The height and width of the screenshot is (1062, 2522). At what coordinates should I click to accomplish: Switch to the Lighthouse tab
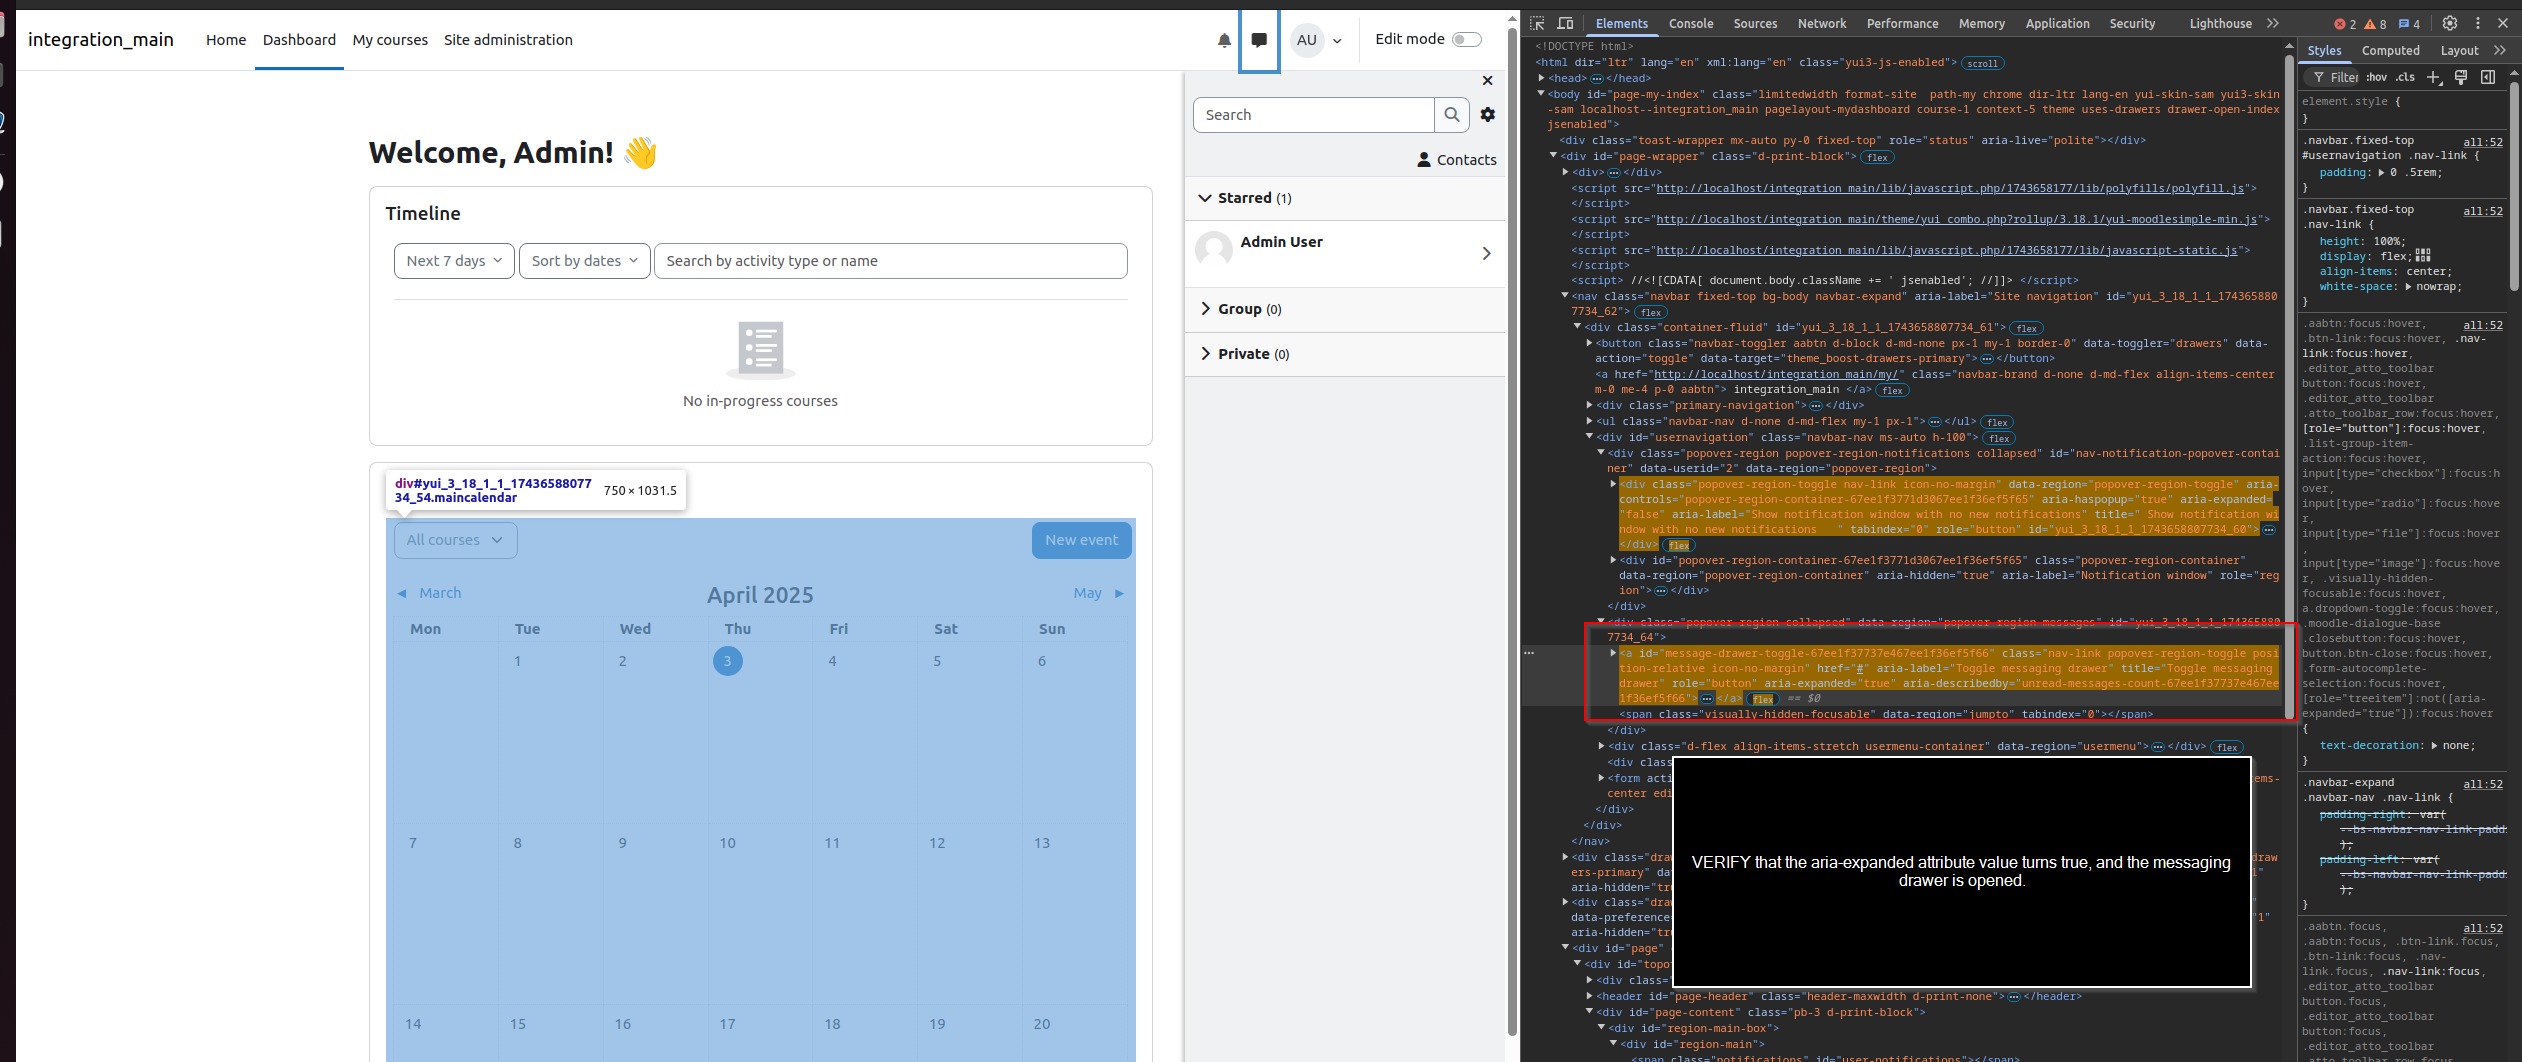point(2220,23)
